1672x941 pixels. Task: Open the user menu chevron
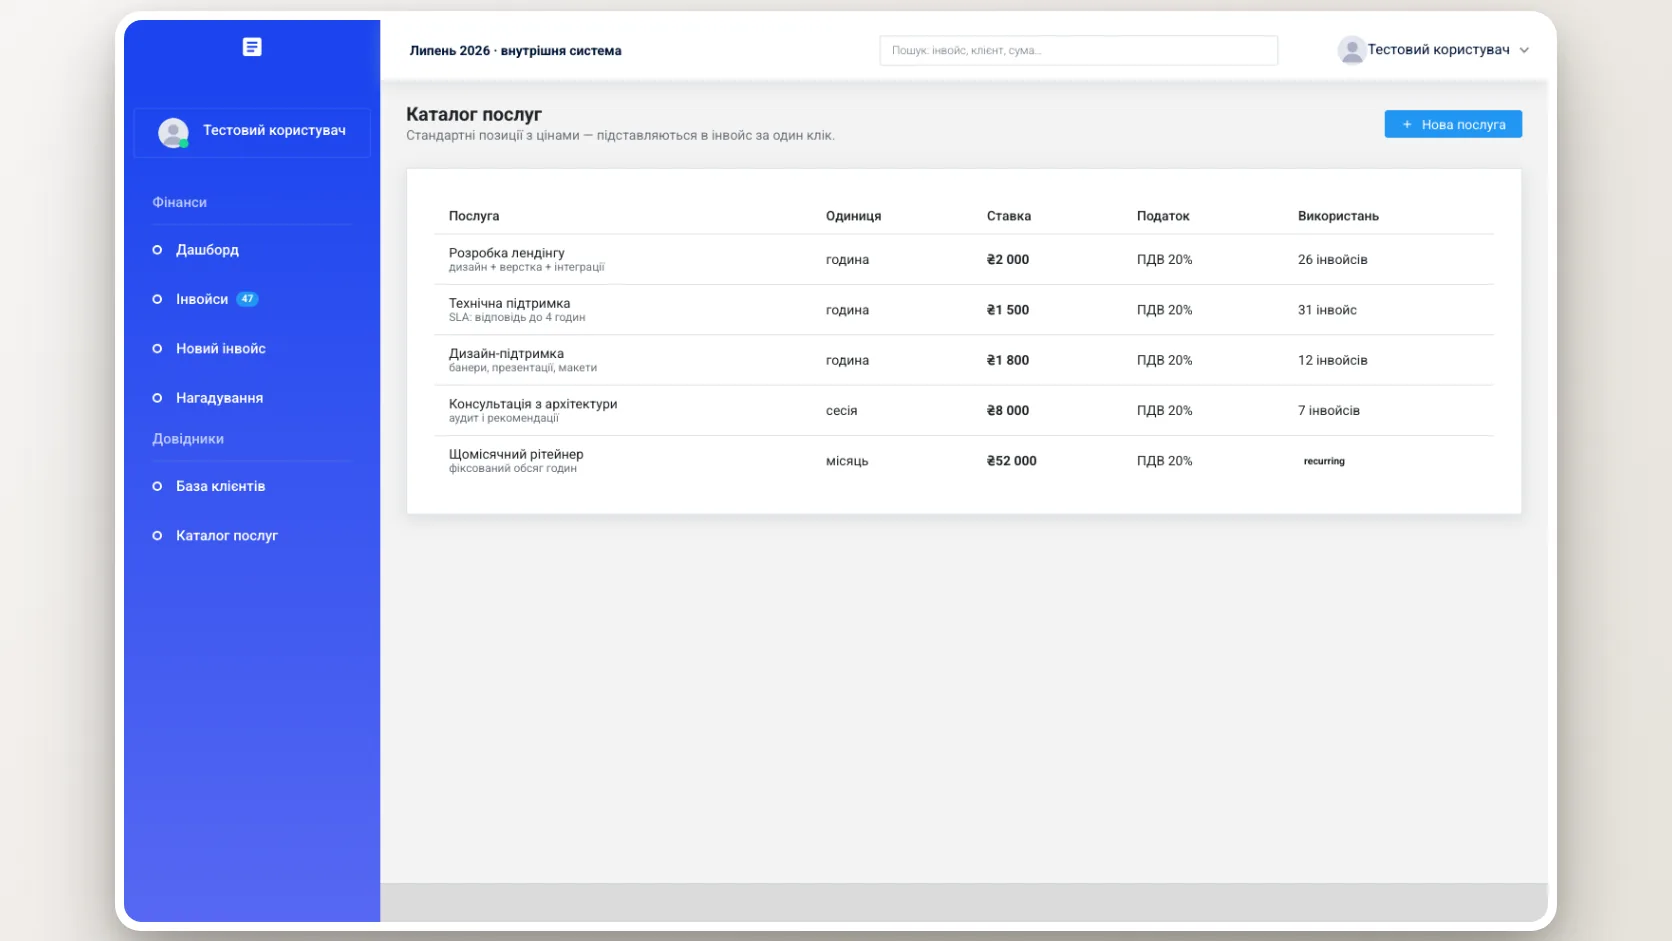(1524, 50)
